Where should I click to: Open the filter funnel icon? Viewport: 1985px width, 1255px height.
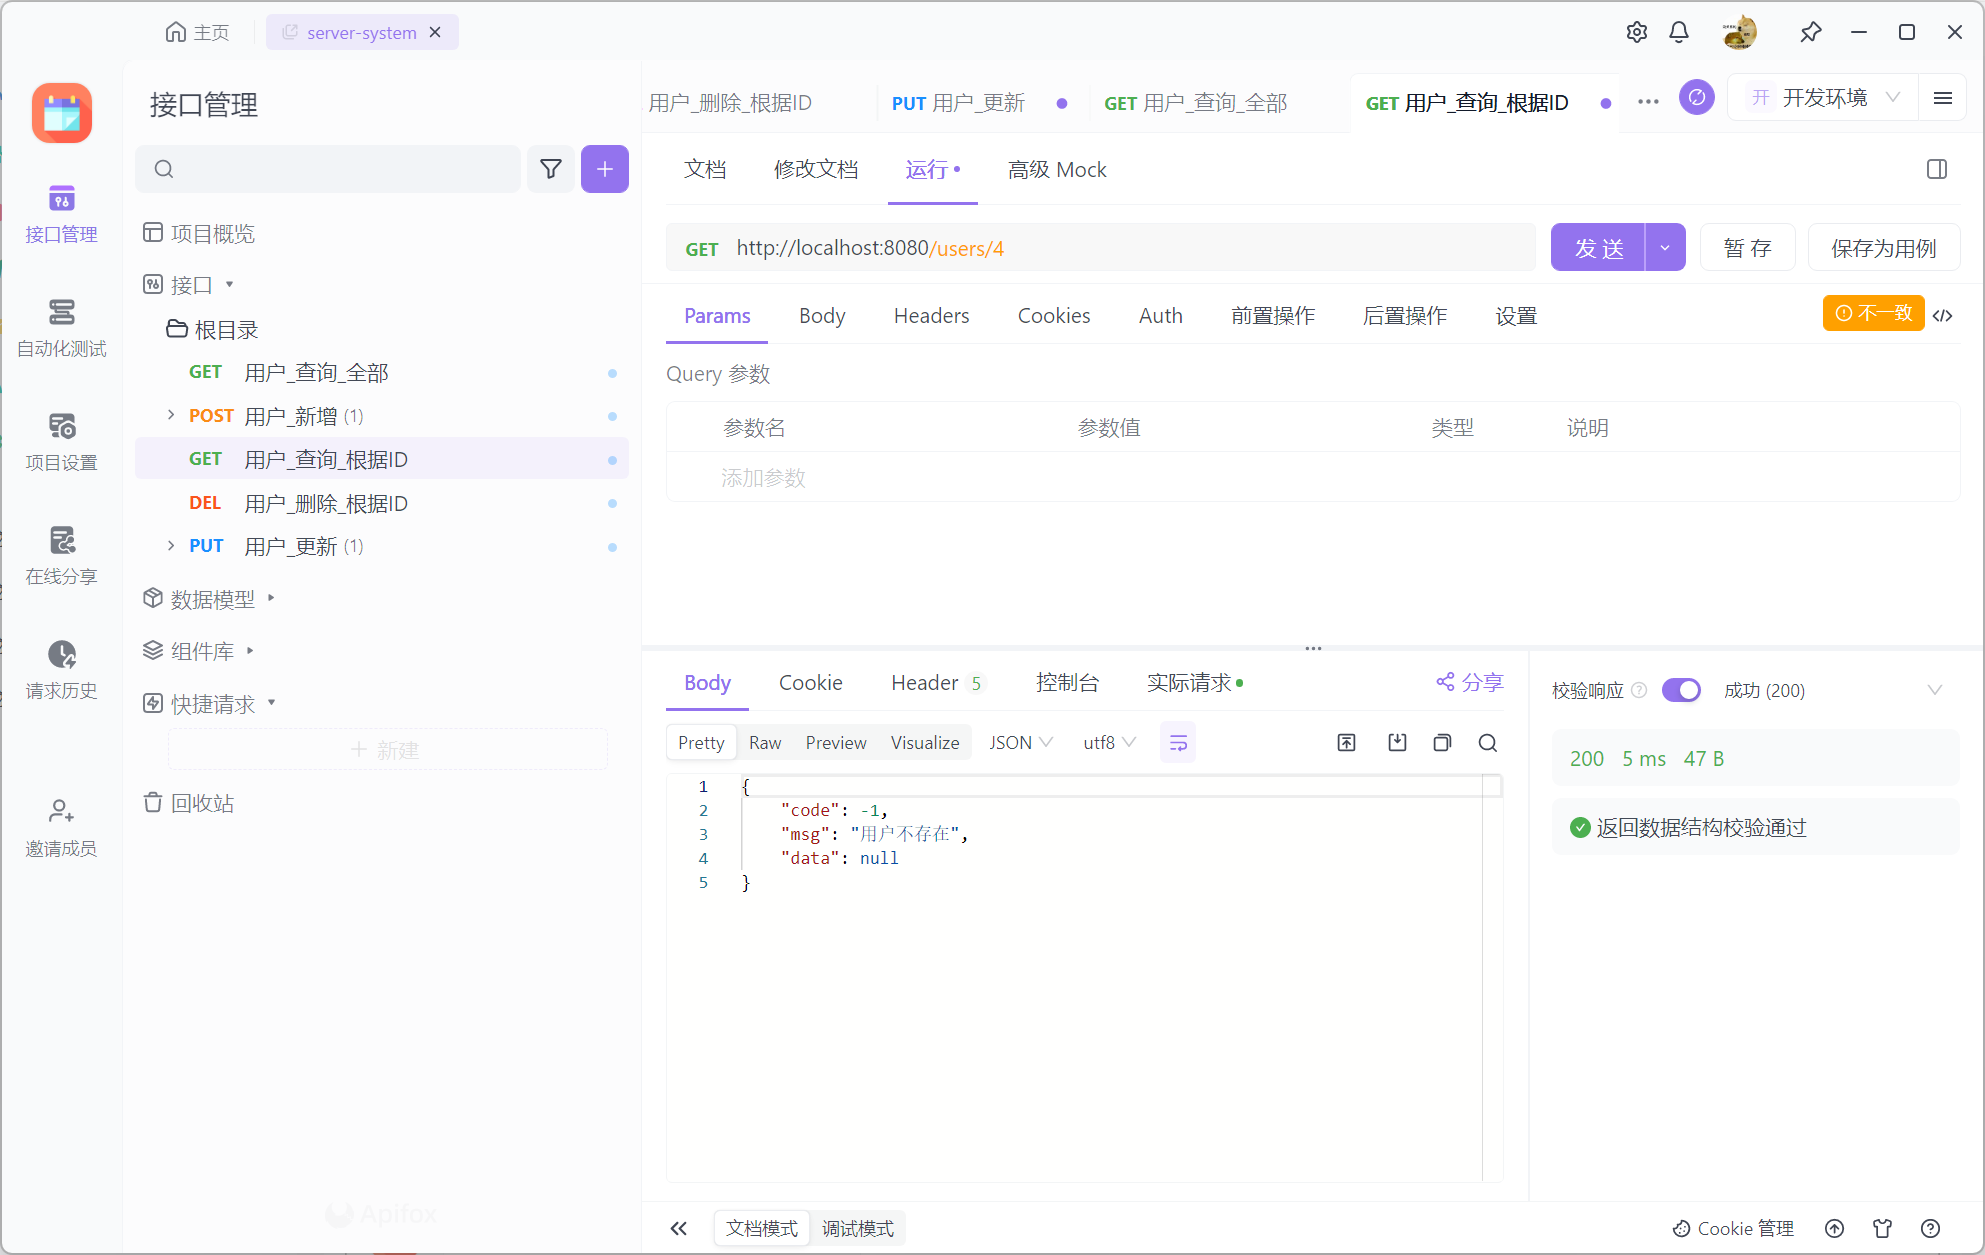pyautogui.click(x=551, y=169)
